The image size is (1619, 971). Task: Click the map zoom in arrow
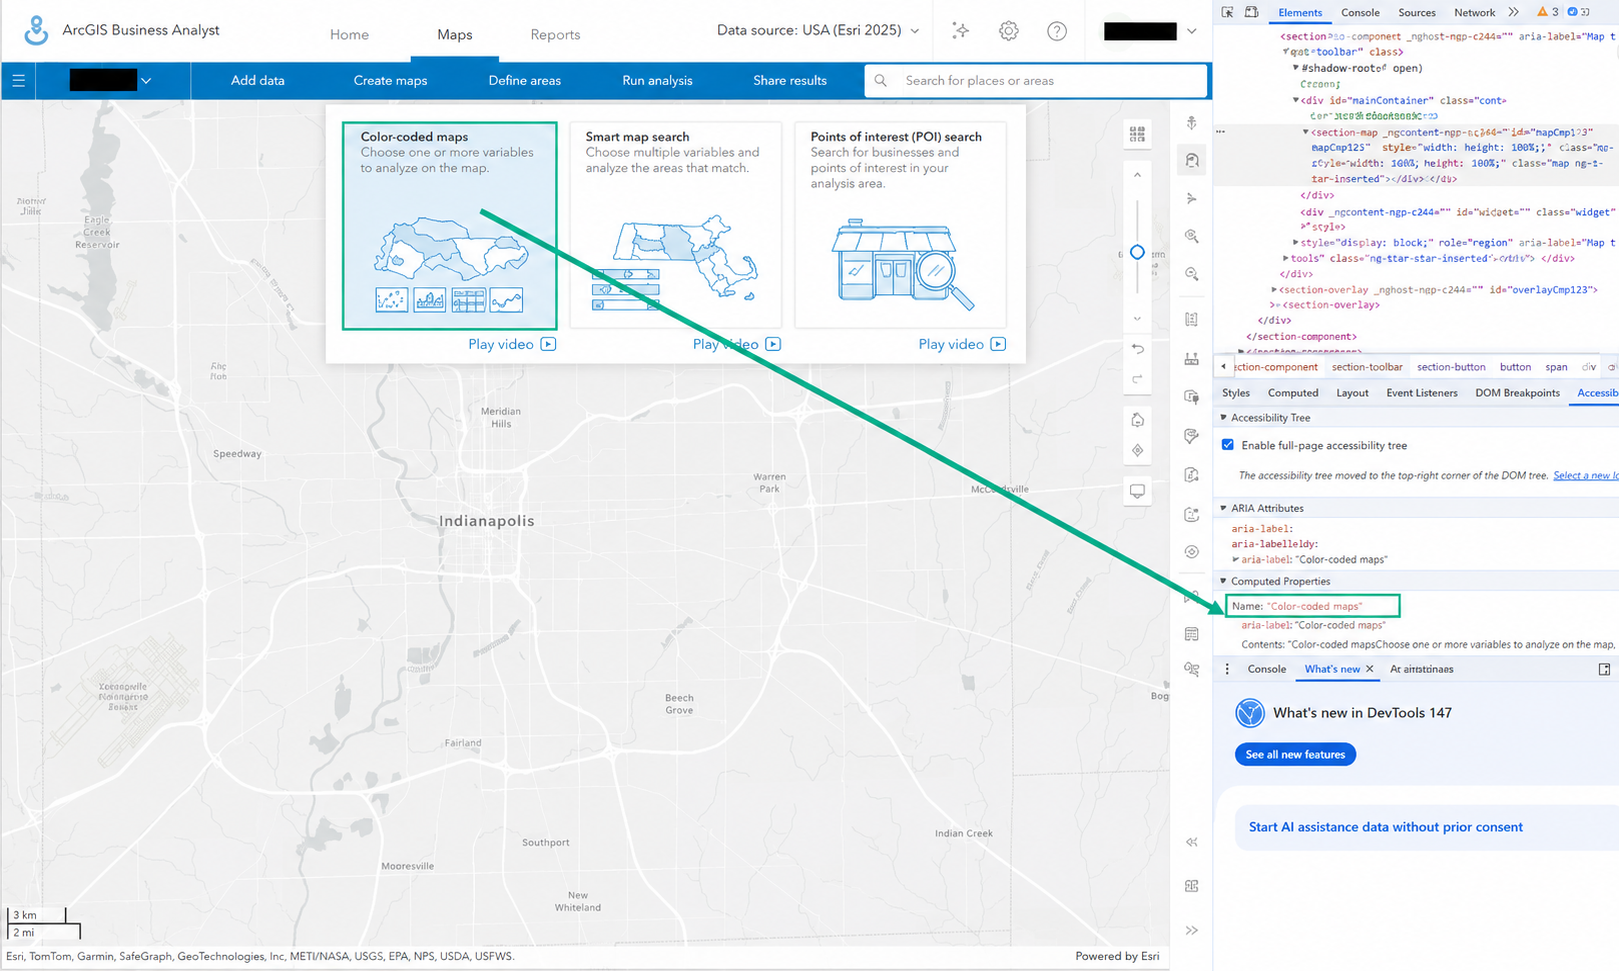coord(1138,175)
